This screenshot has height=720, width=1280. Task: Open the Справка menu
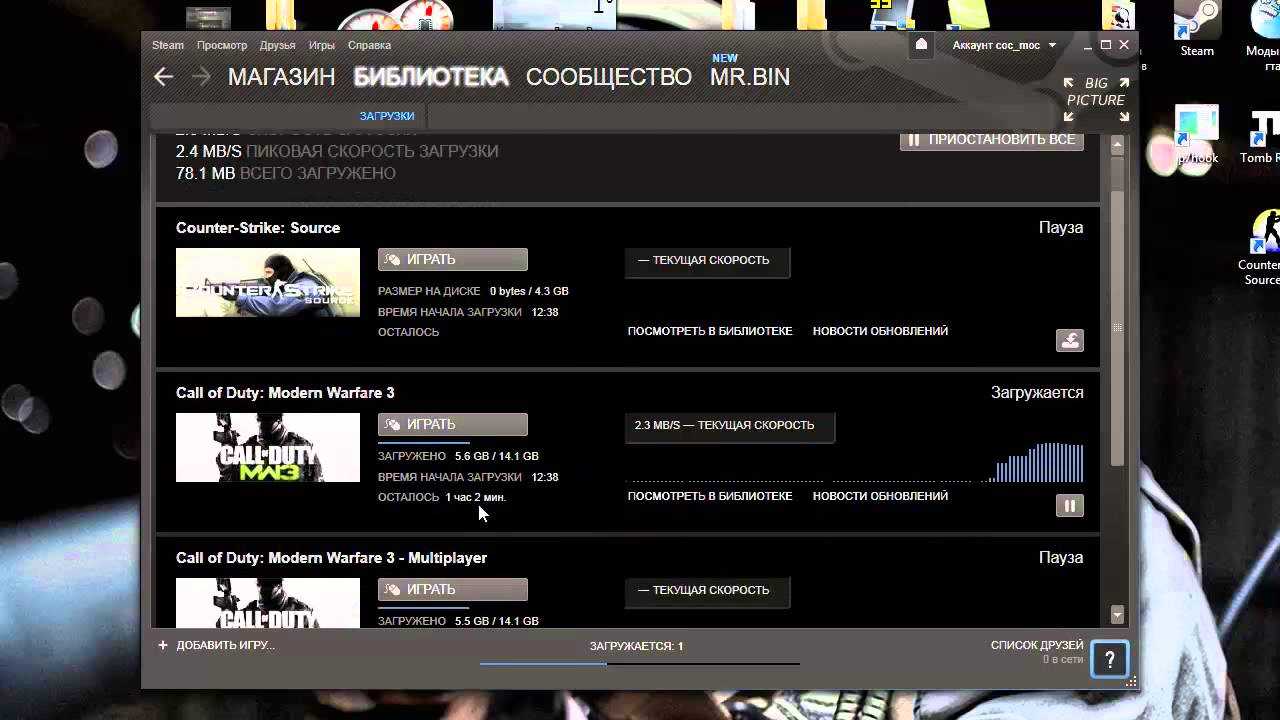click(x=369, y=45)
